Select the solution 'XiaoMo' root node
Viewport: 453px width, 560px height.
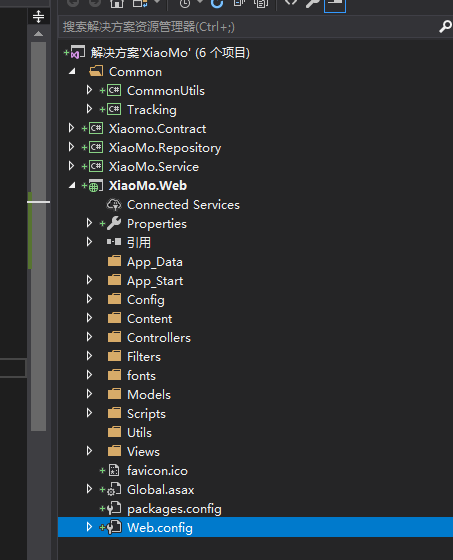click(x=170, y=53)
